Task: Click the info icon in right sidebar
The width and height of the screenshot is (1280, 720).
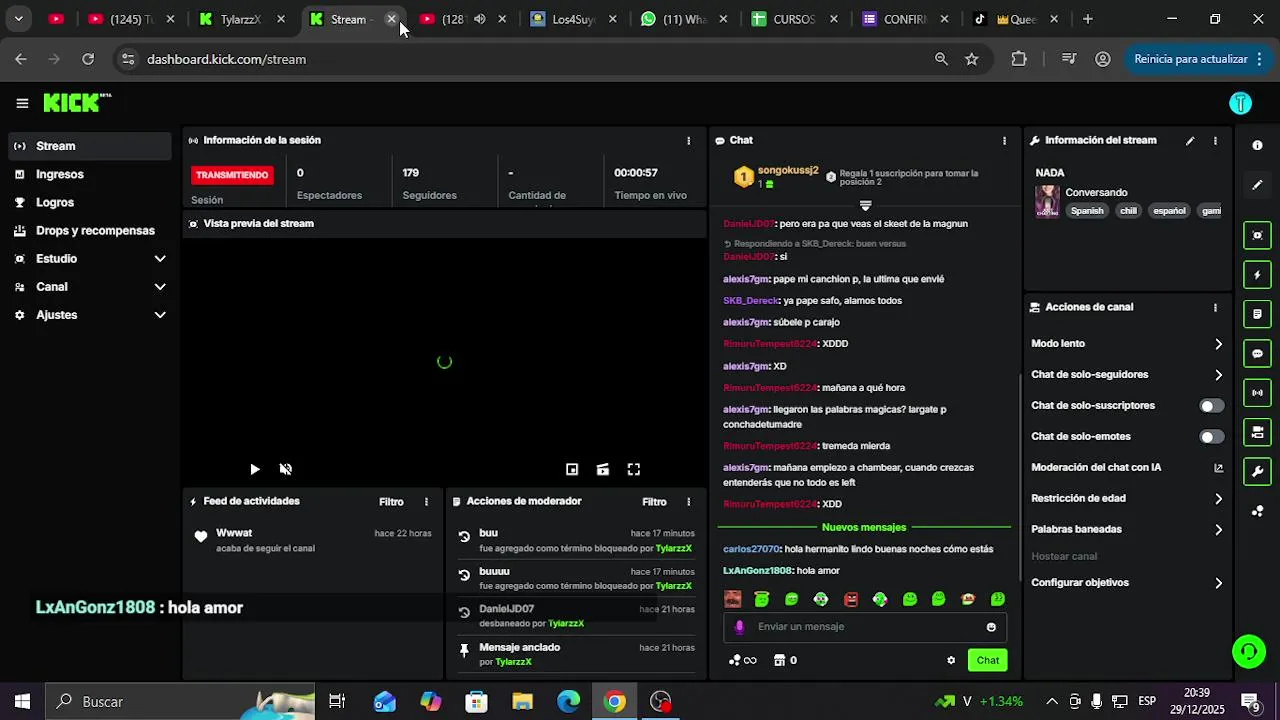Action: pos(1257,146)
